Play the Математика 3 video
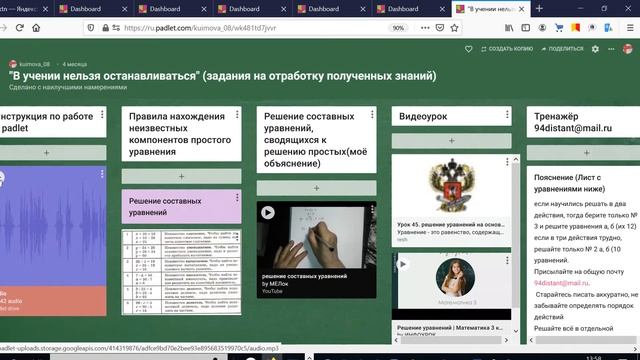The image size is (640, 360). tap(402, 264)
